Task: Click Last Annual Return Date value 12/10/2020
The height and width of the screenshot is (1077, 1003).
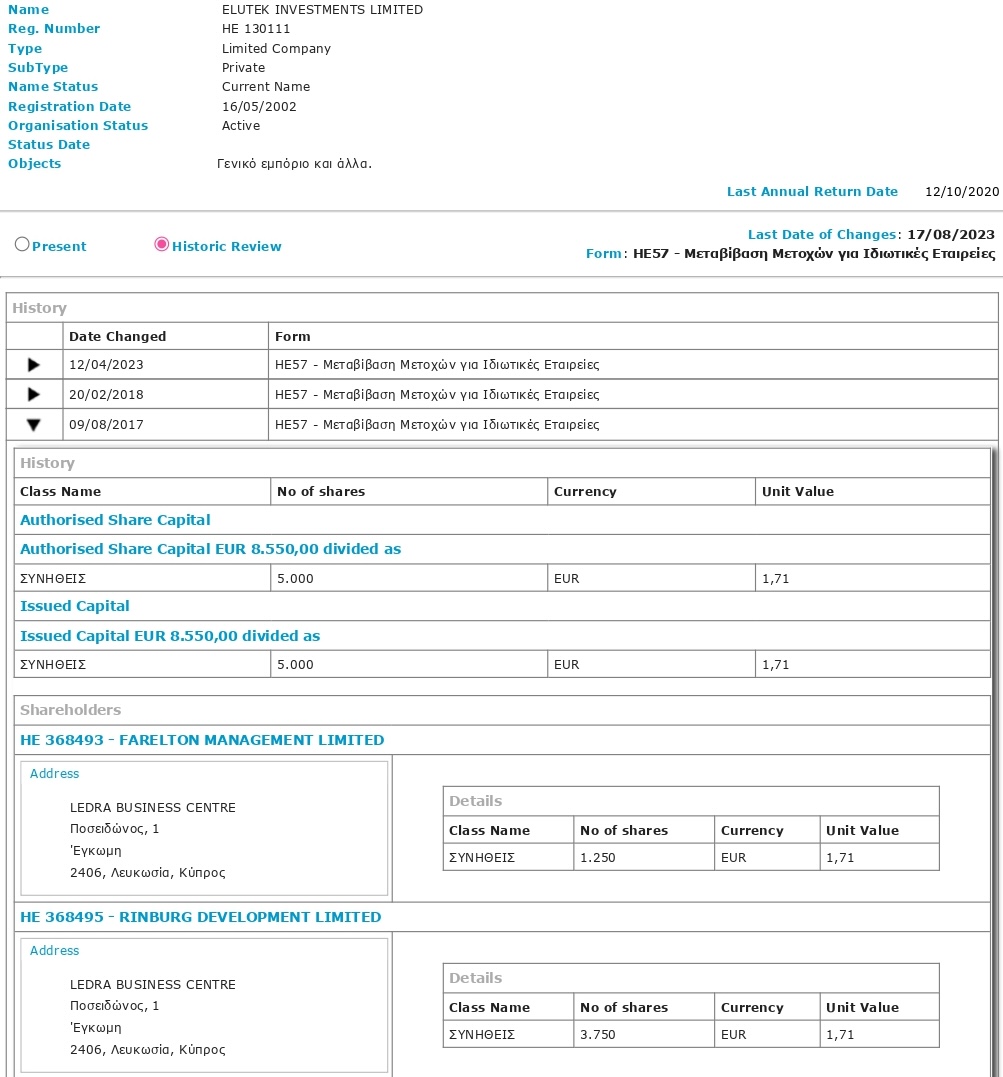Action: pos(962,192)
